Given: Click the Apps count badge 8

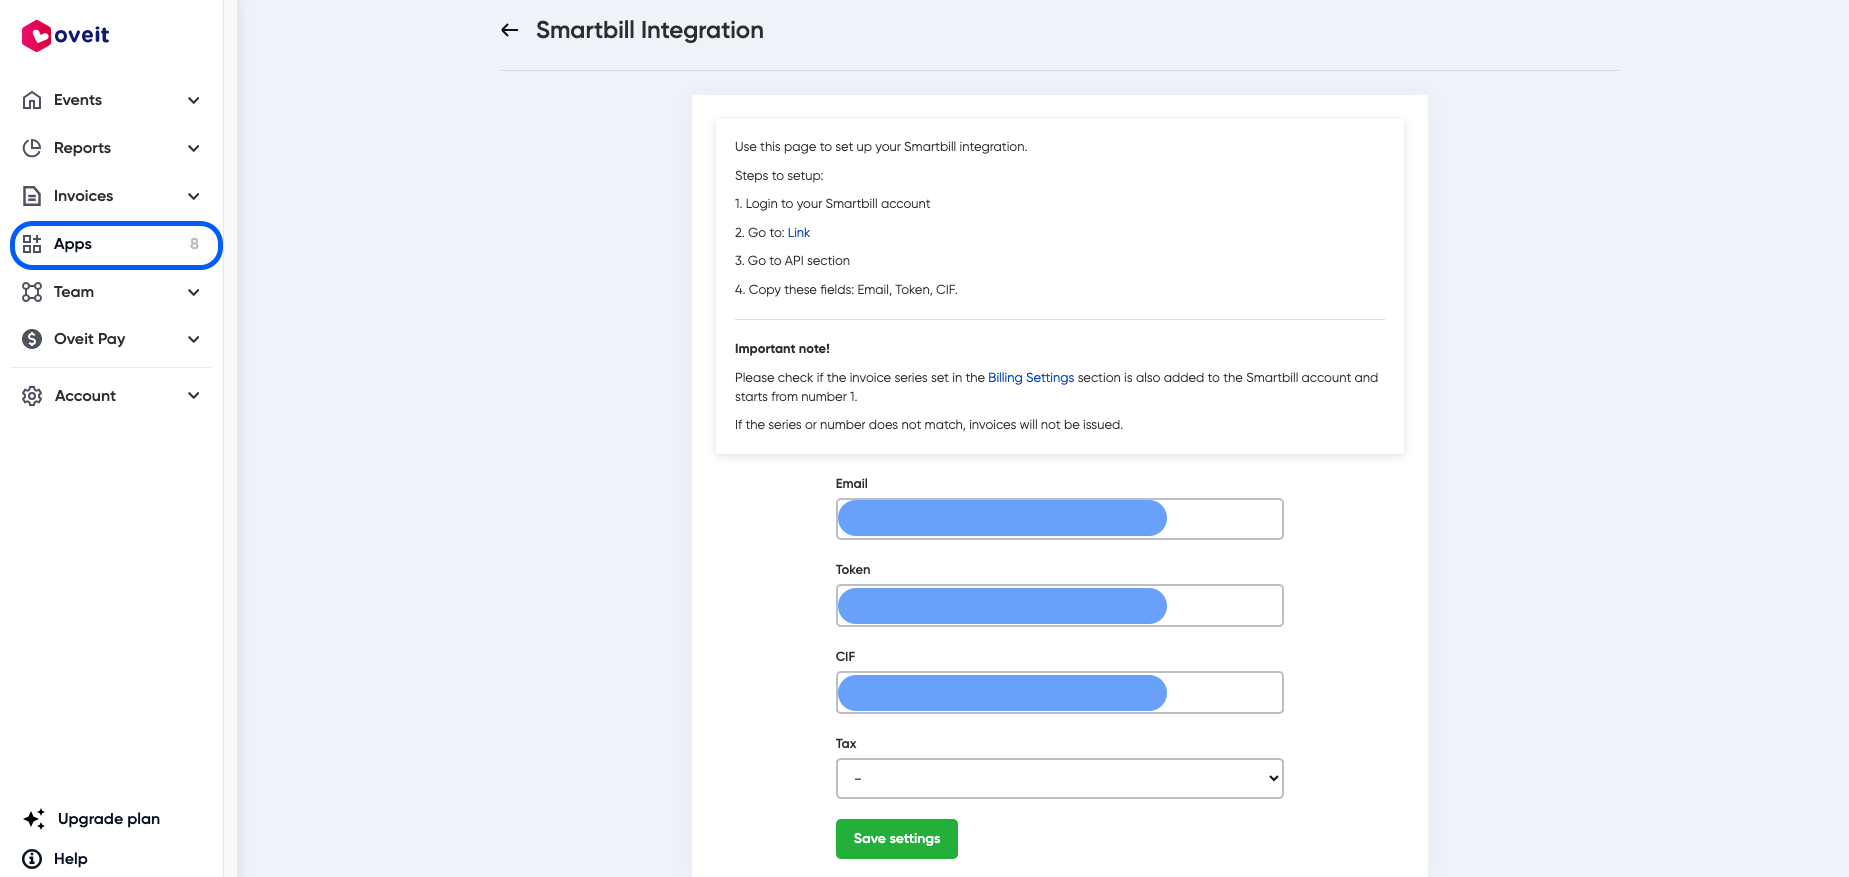Looking at the screenshot, I should tap(194, 244).
